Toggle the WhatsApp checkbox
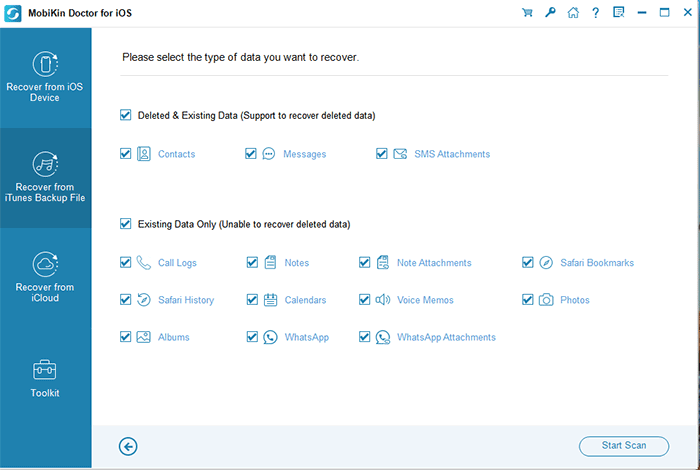 coord(252,337)
